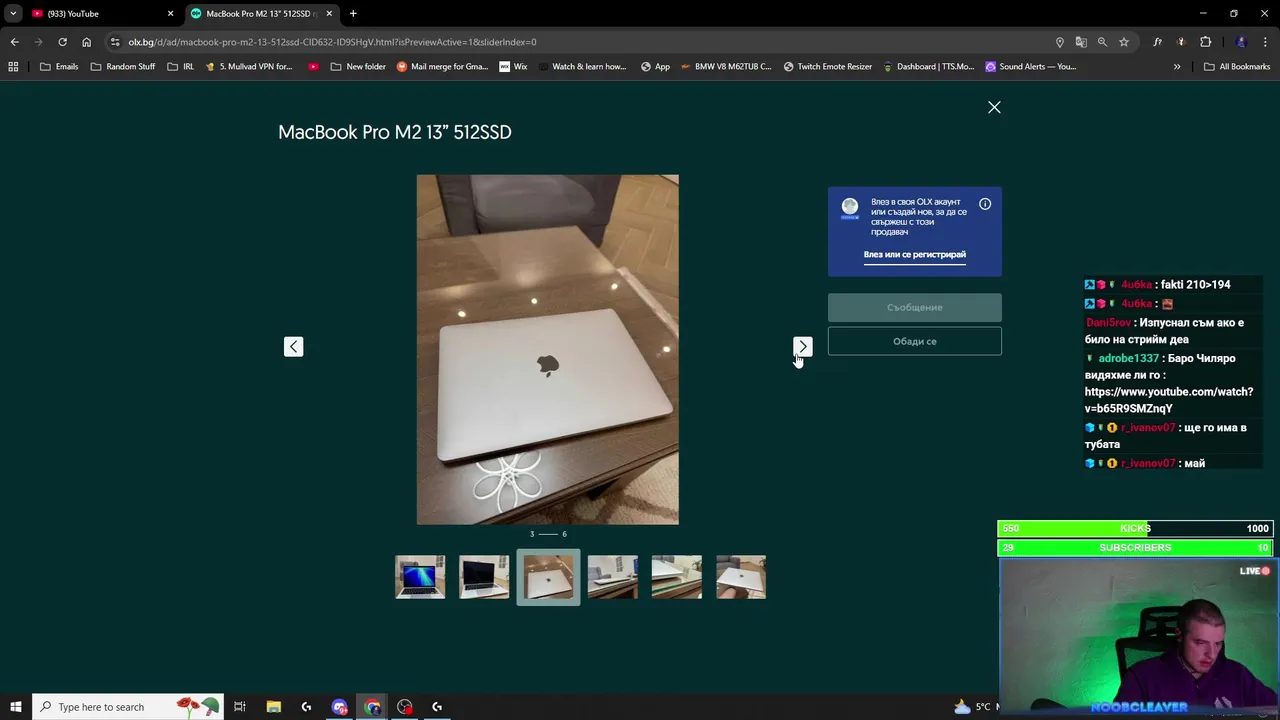Show the previous photo with left arrow
Image resolution: width=1280 pixels, height=720 pixels.
click(293, 346)
